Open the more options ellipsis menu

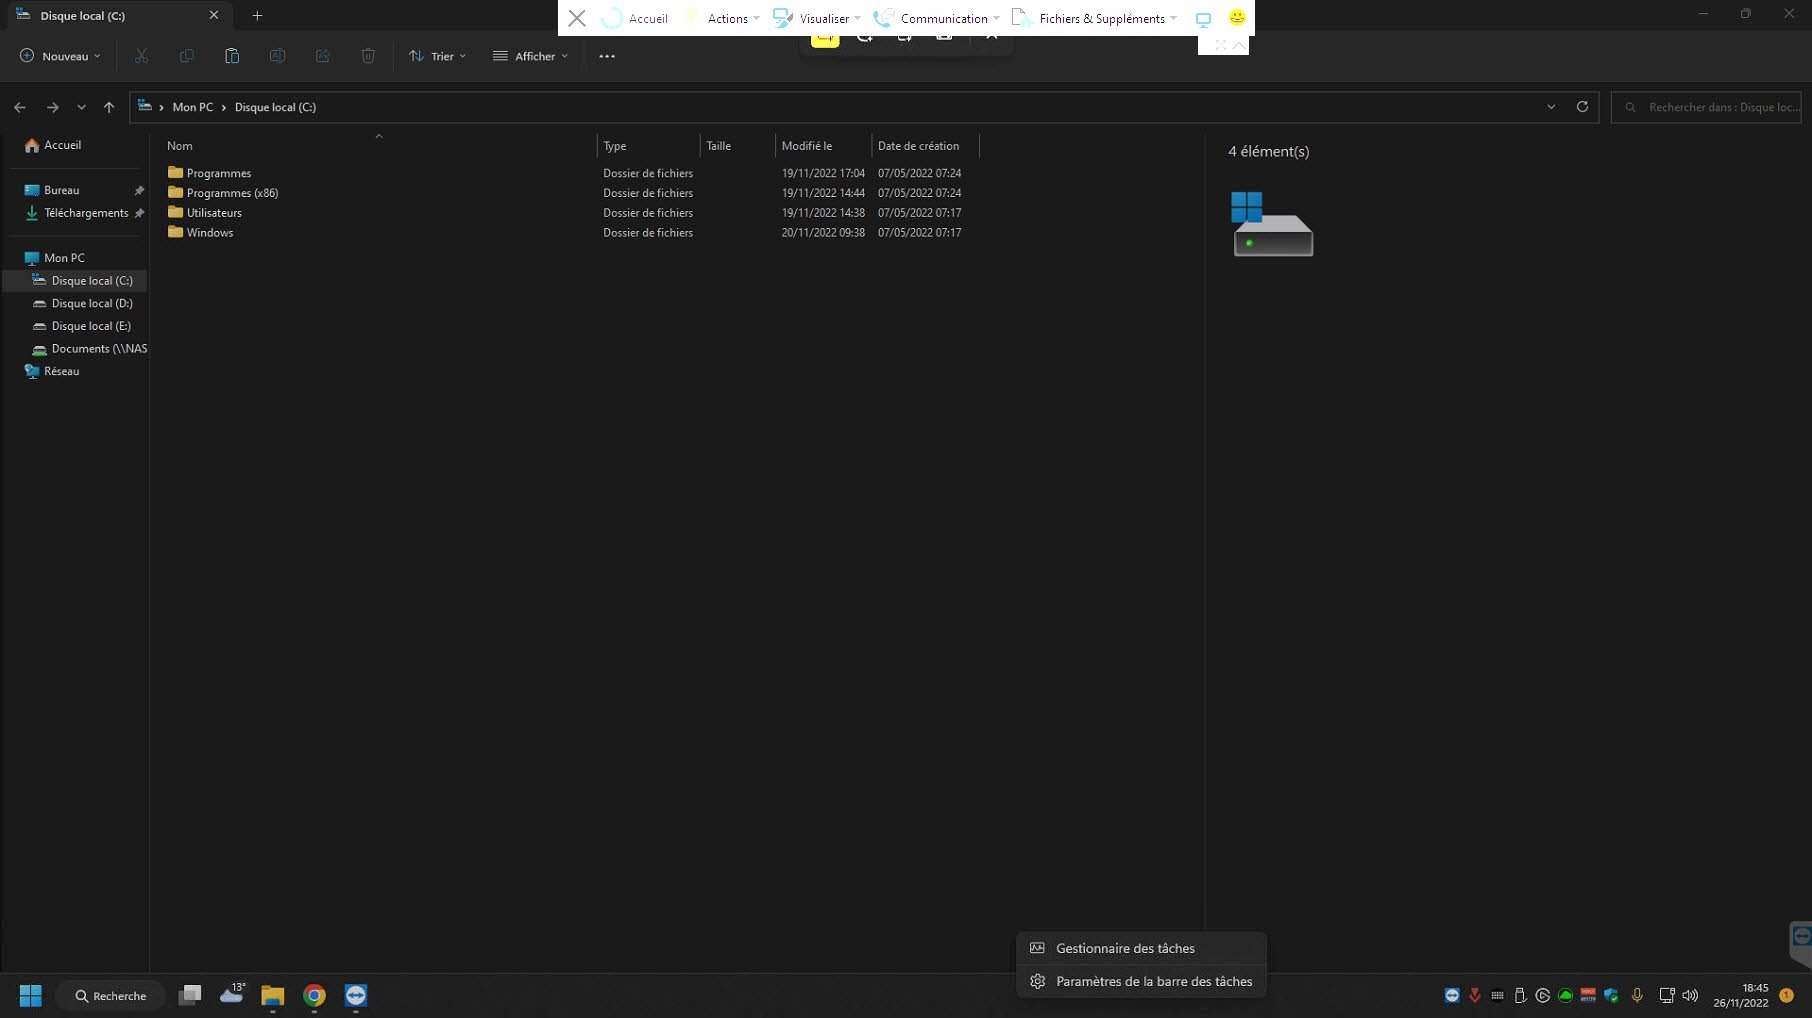pyautogui.click(x=607, y=56)
